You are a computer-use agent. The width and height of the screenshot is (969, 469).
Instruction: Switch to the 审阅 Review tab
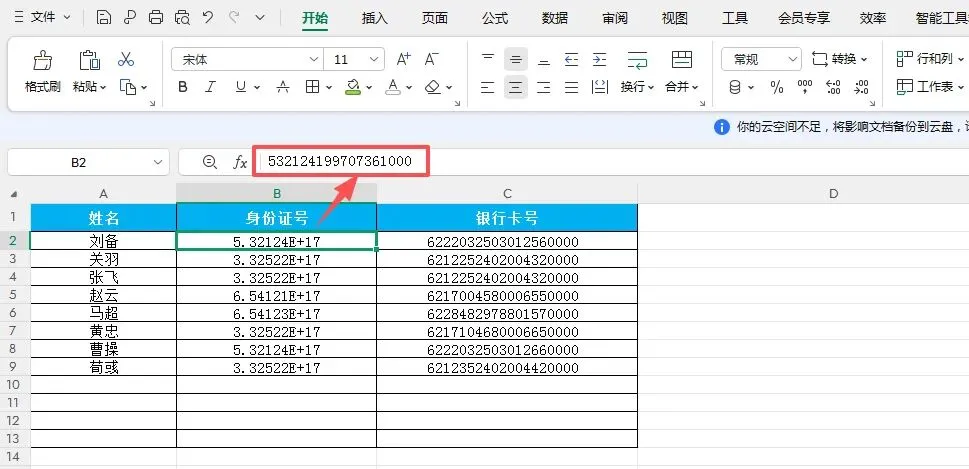coord(615,18)
